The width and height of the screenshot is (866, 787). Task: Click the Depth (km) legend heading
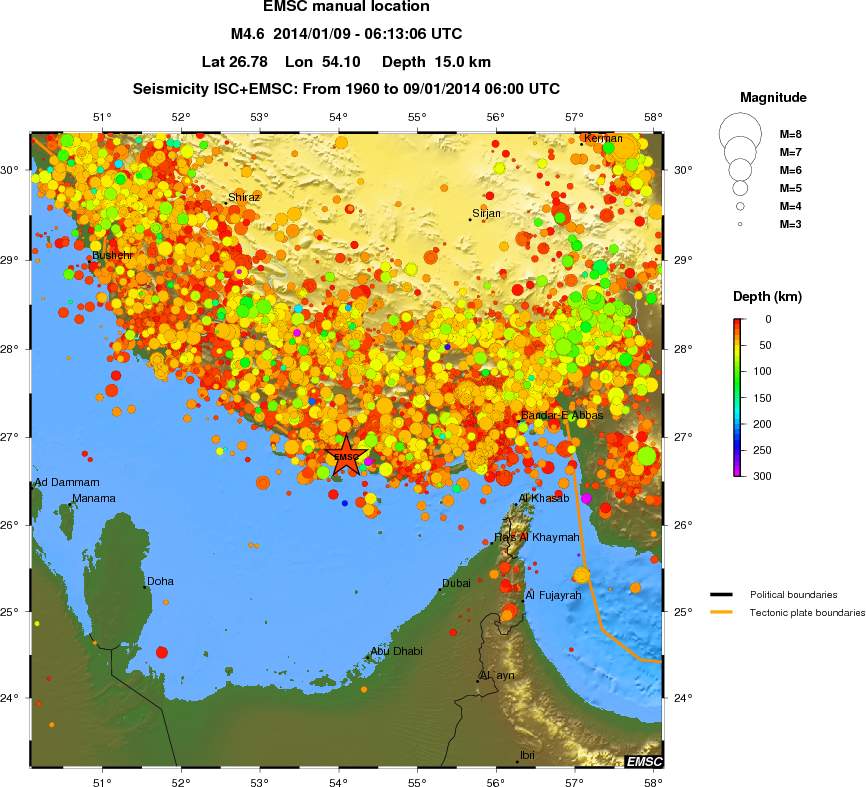[x=767, y=297]
